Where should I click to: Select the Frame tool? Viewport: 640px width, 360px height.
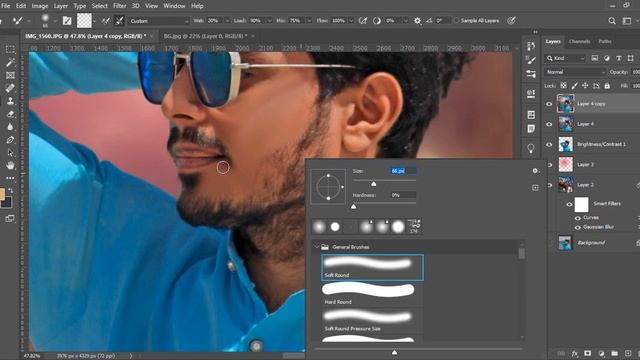coord(10,75)
